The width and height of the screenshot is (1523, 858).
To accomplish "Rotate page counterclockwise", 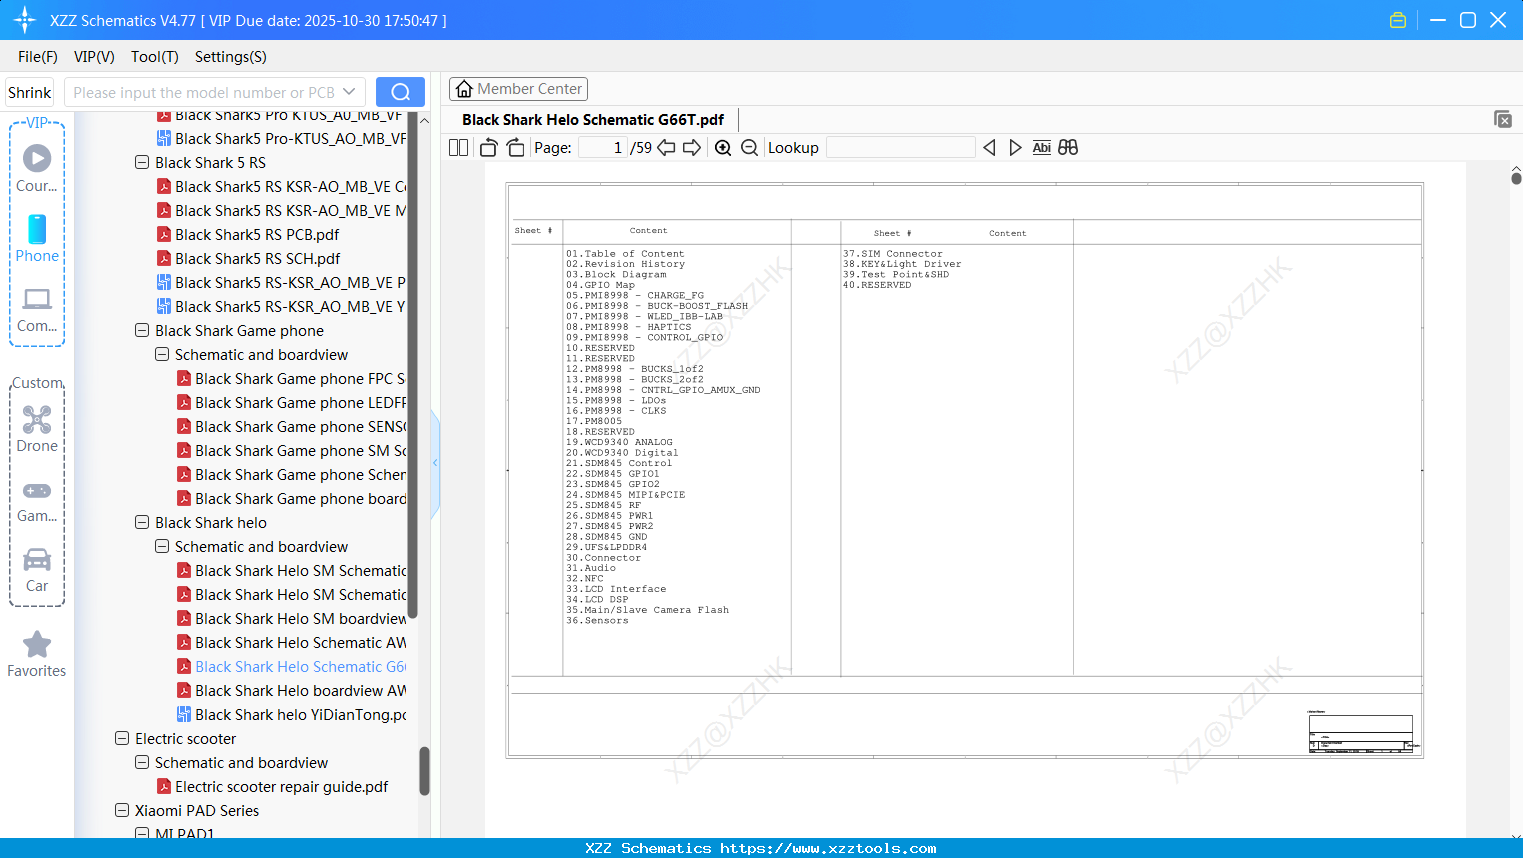I will pos(489,148).
